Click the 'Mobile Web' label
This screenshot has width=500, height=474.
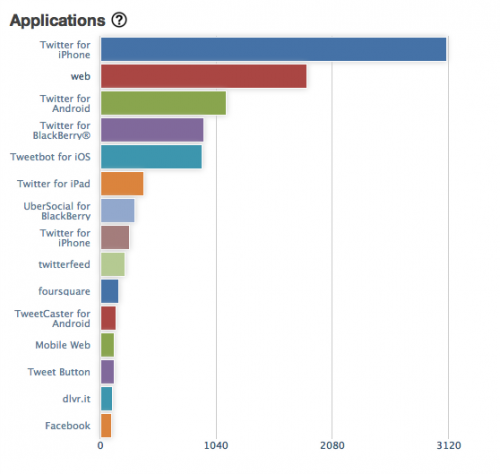point(63,345)
